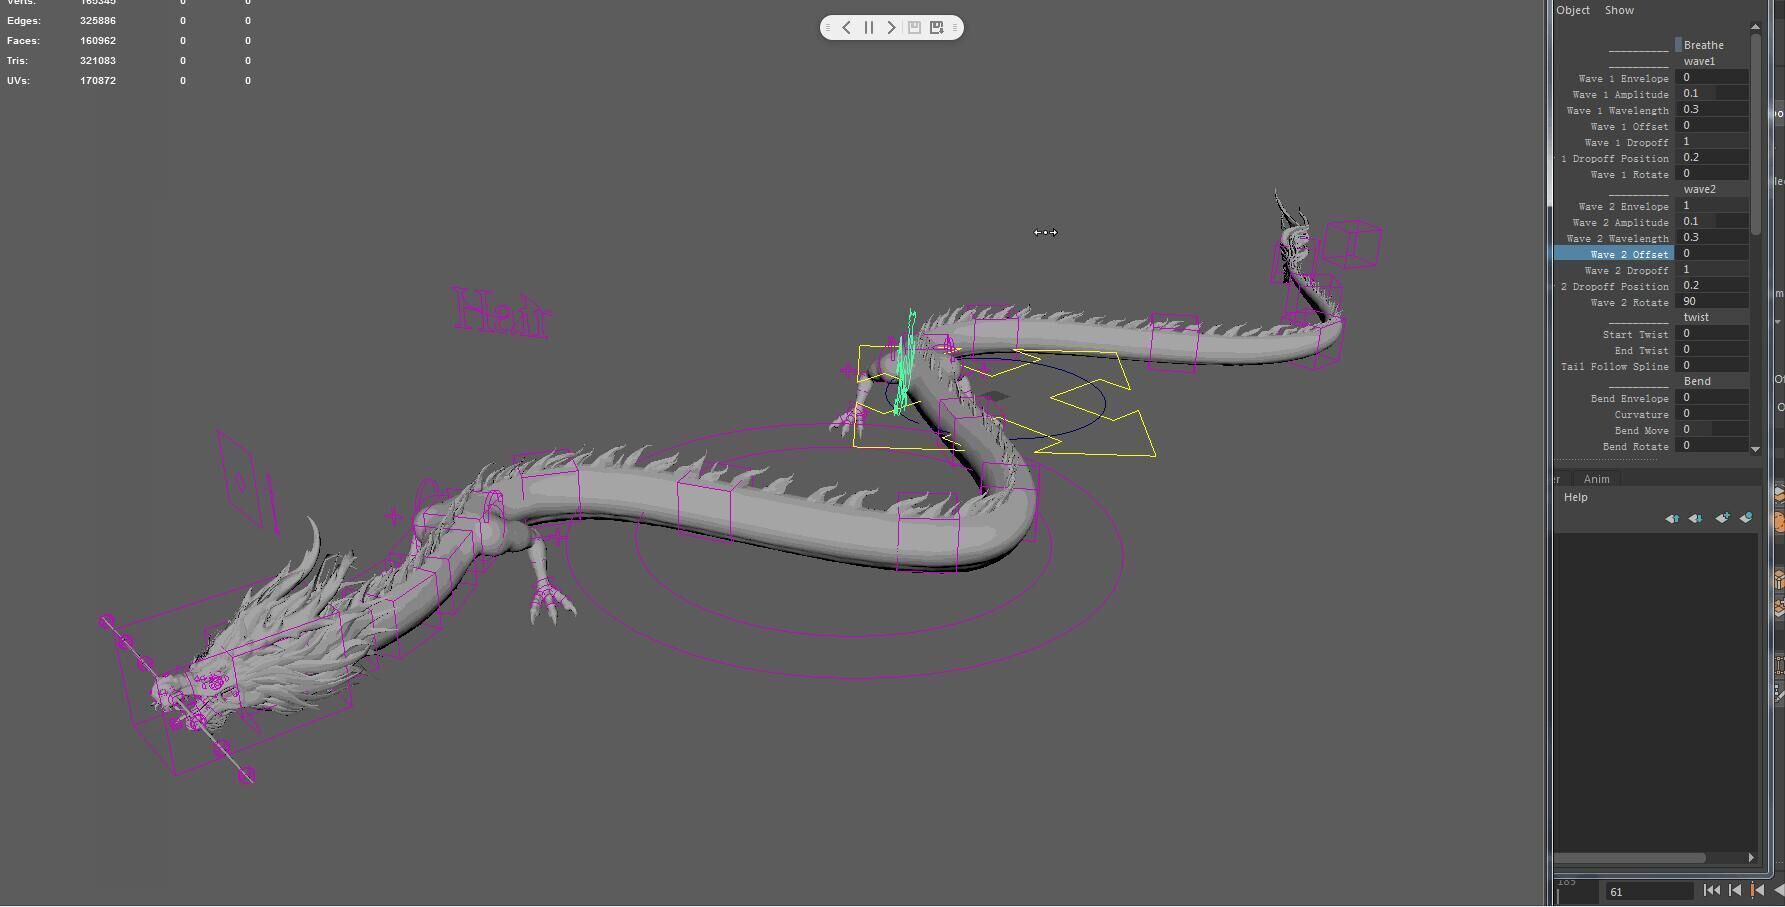
Task: Select the Wave 2 Dropoff attribute label
Action: (x=1626, y=270)
